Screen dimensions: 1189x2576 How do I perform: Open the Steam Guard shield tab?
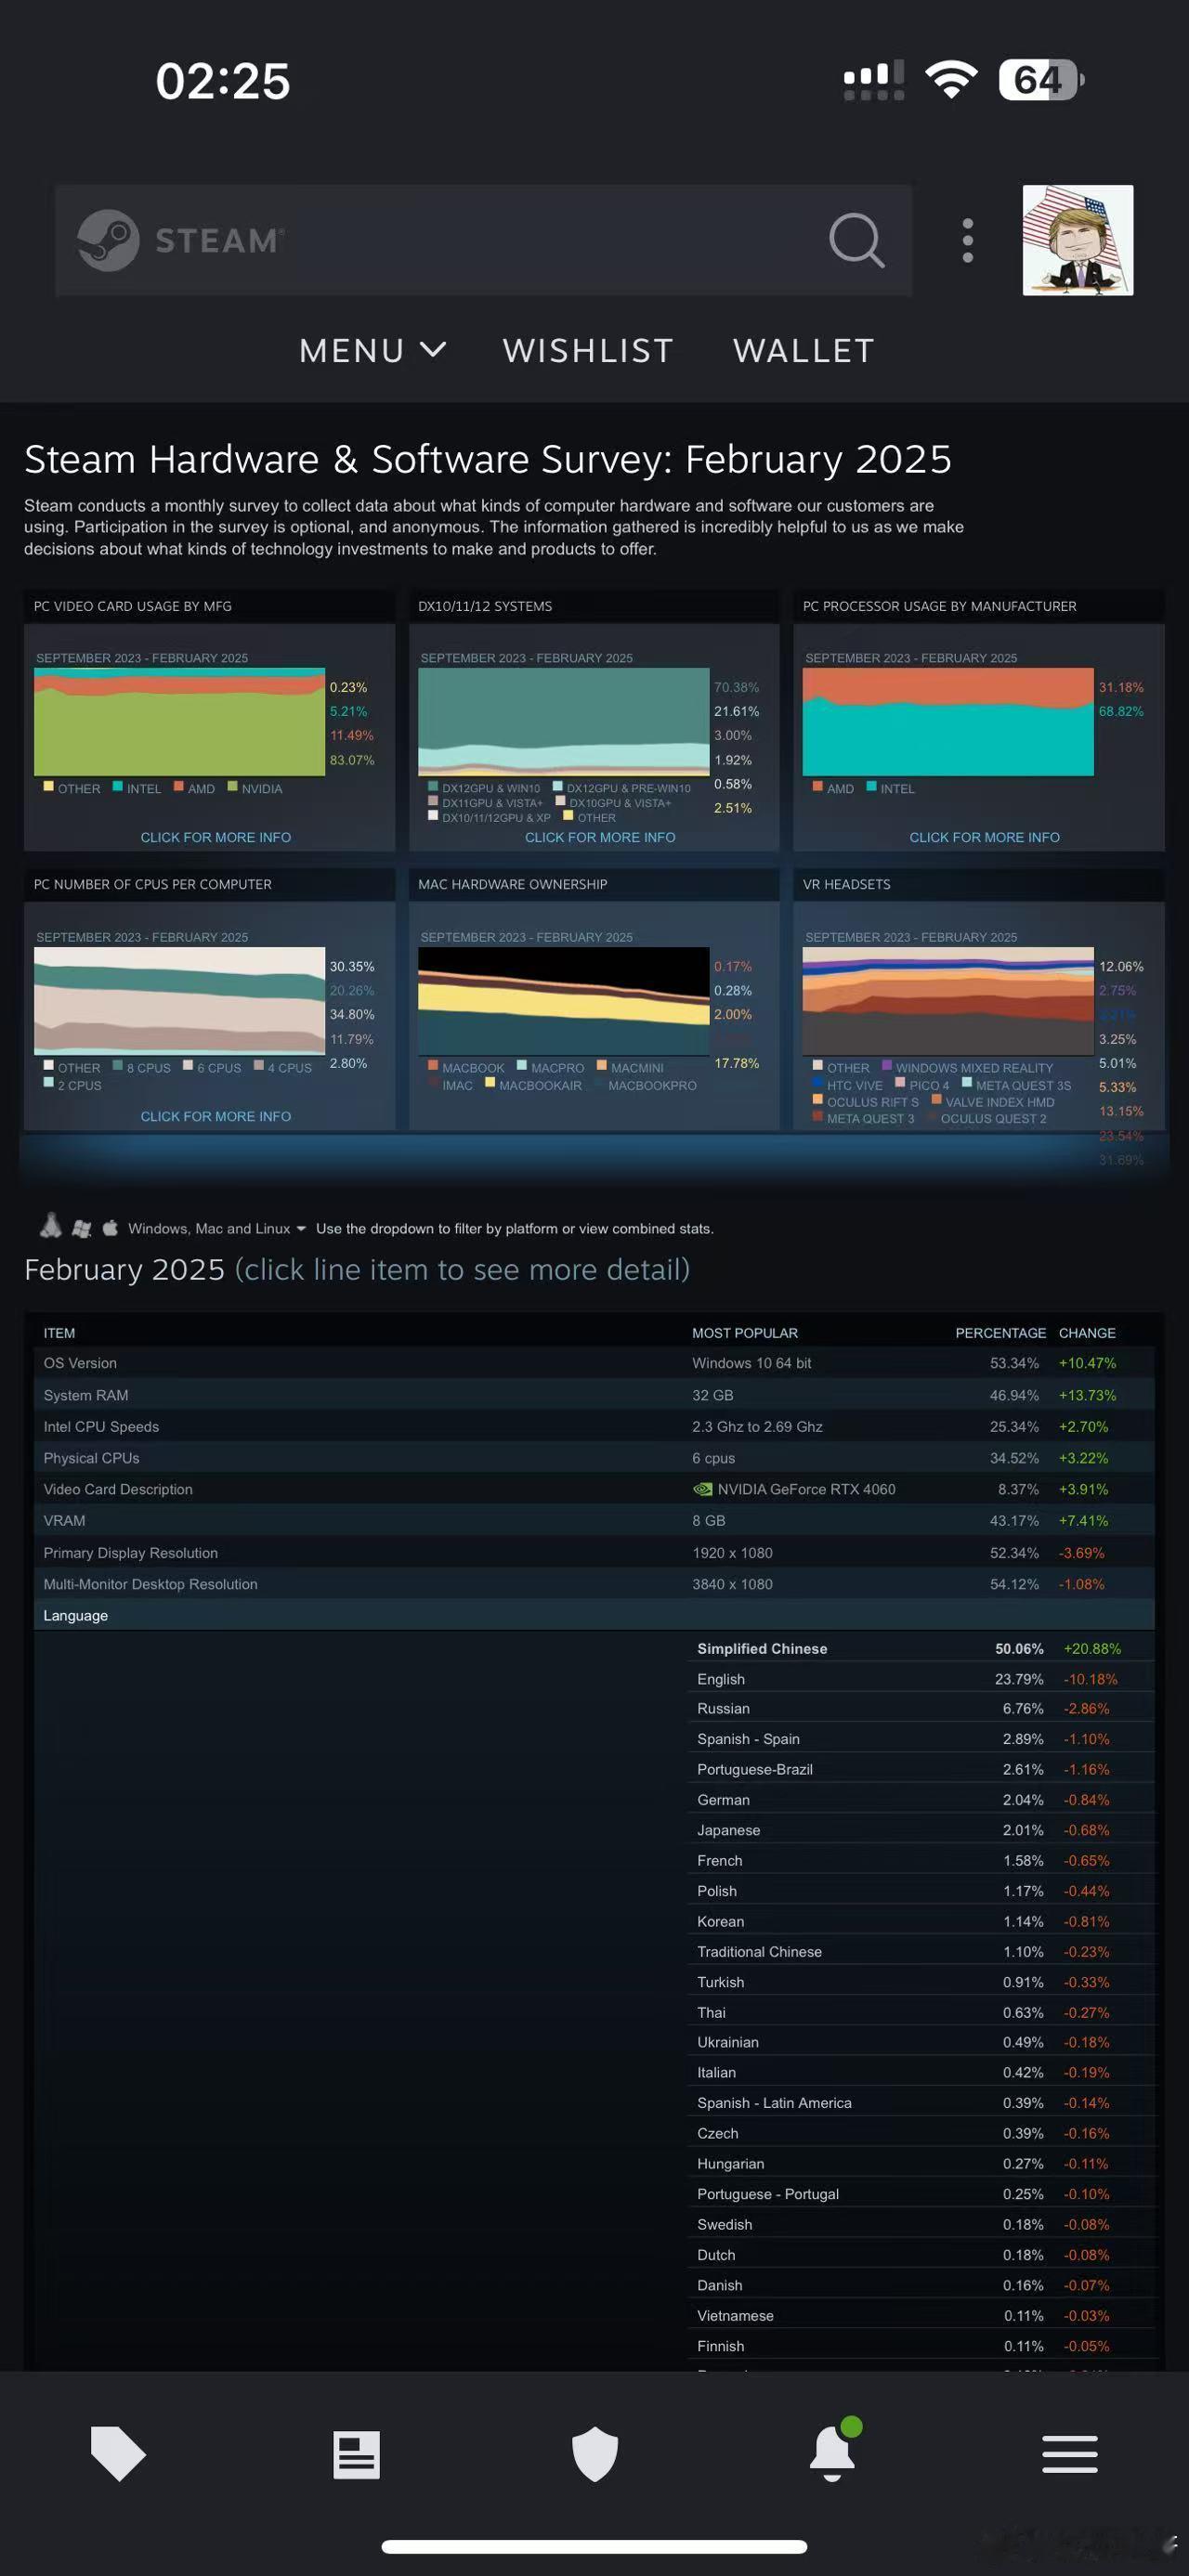point(594,2454)
